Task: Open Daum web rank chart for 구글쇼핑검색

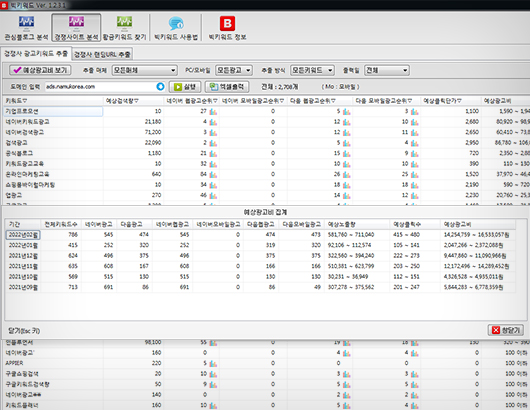Action: 346,374
